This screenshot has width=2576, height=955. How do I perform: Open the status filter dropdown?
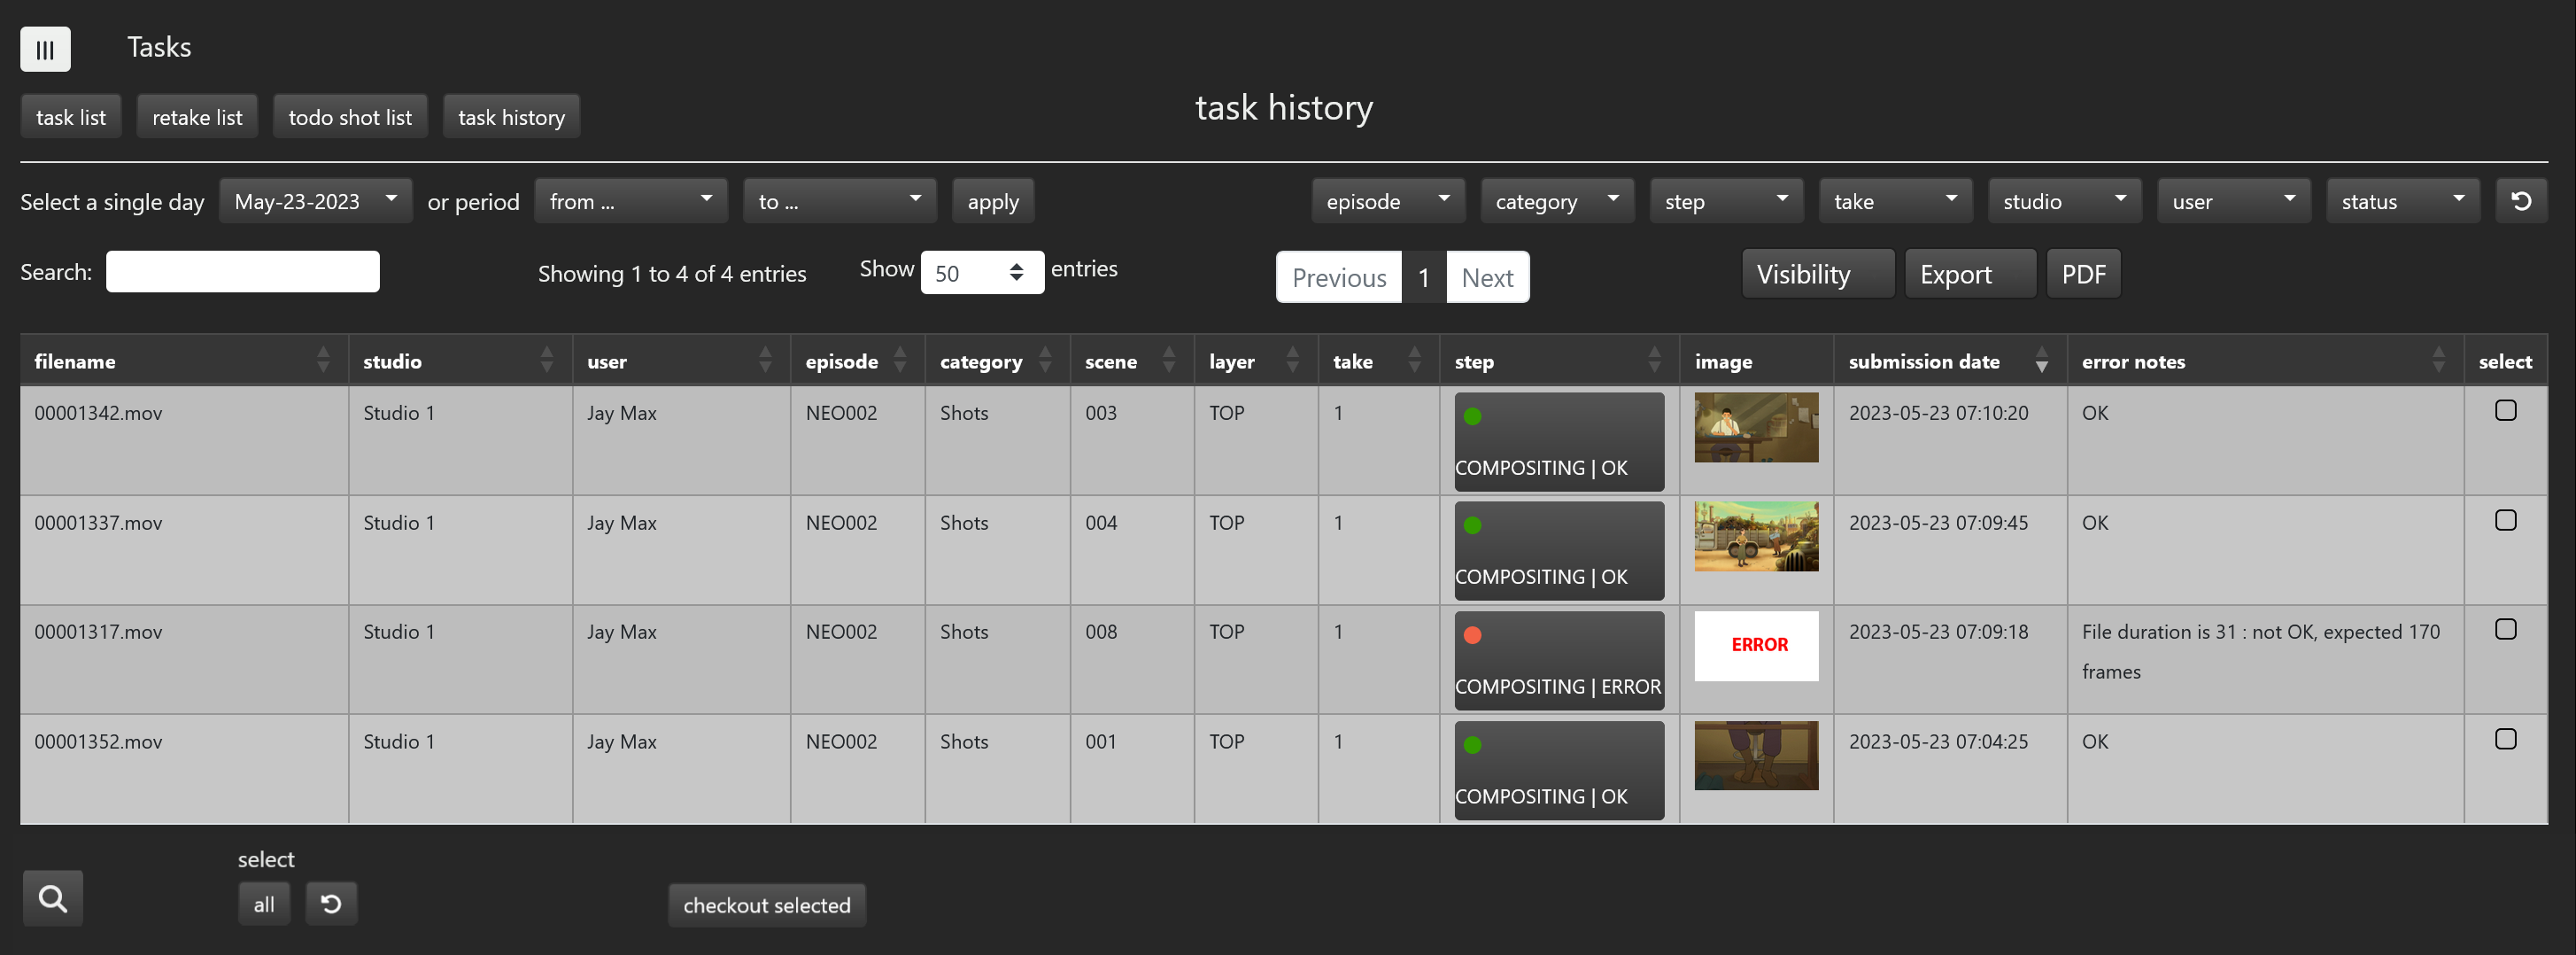click(2402, 201)
